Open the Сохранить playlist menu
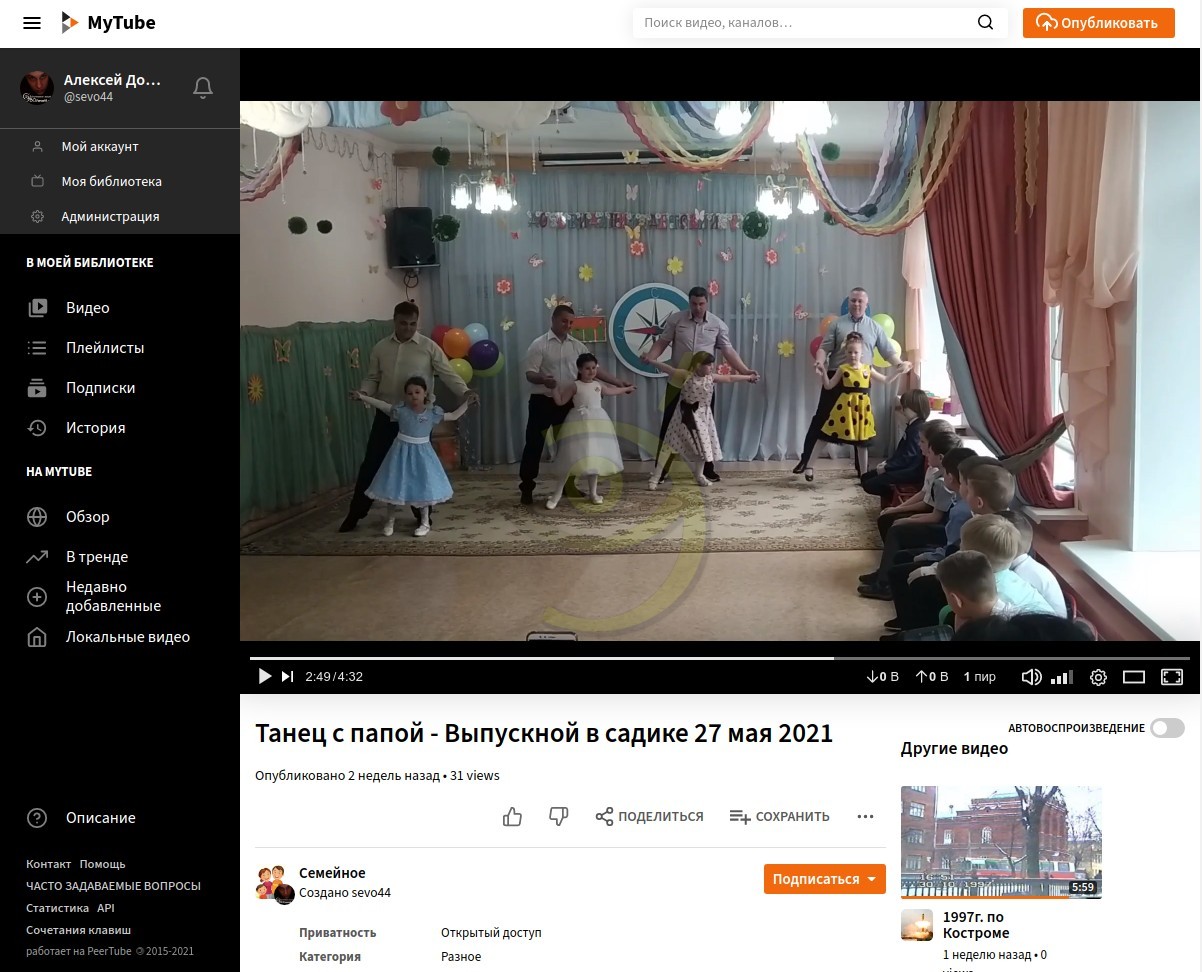Image resolution: width=1202 pixels, height=972 pixels. pos(780,817)
